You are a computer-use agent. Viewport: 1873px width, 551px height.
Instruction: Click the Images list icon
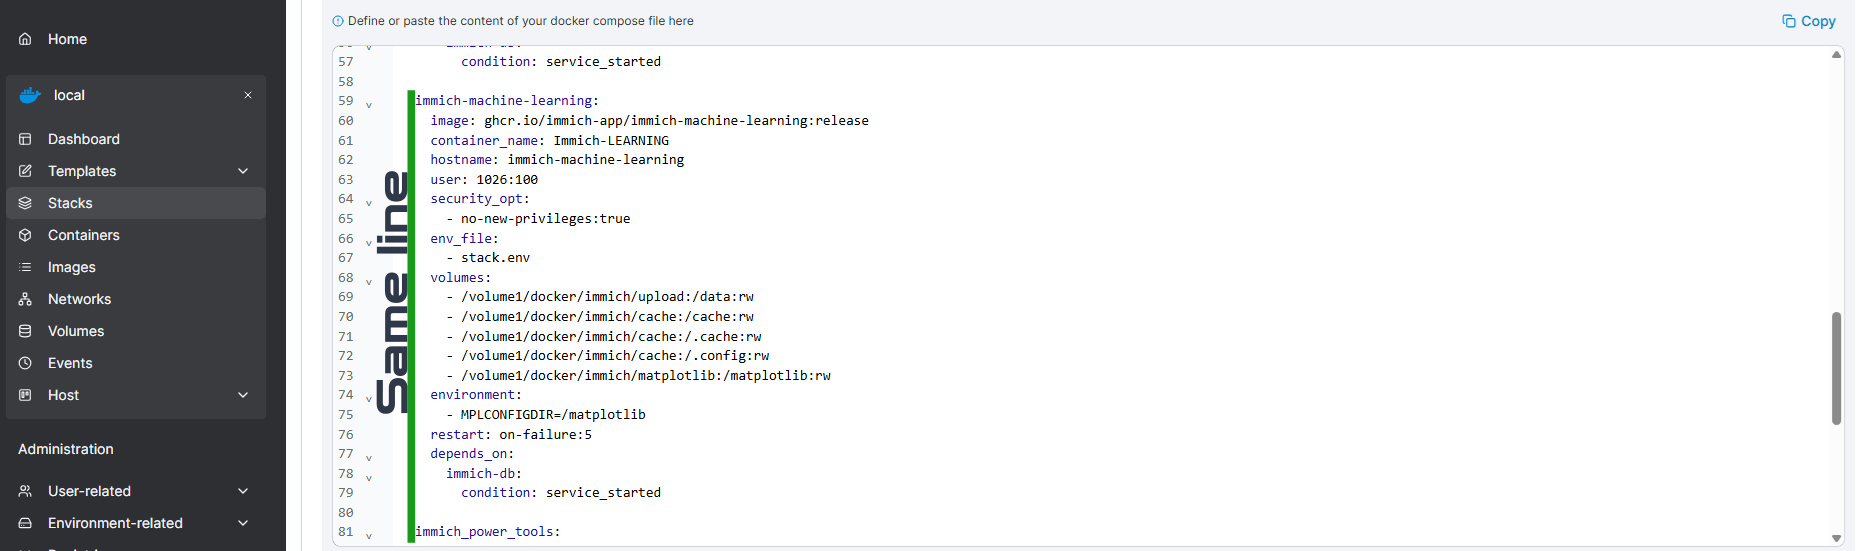coord(25,267)
